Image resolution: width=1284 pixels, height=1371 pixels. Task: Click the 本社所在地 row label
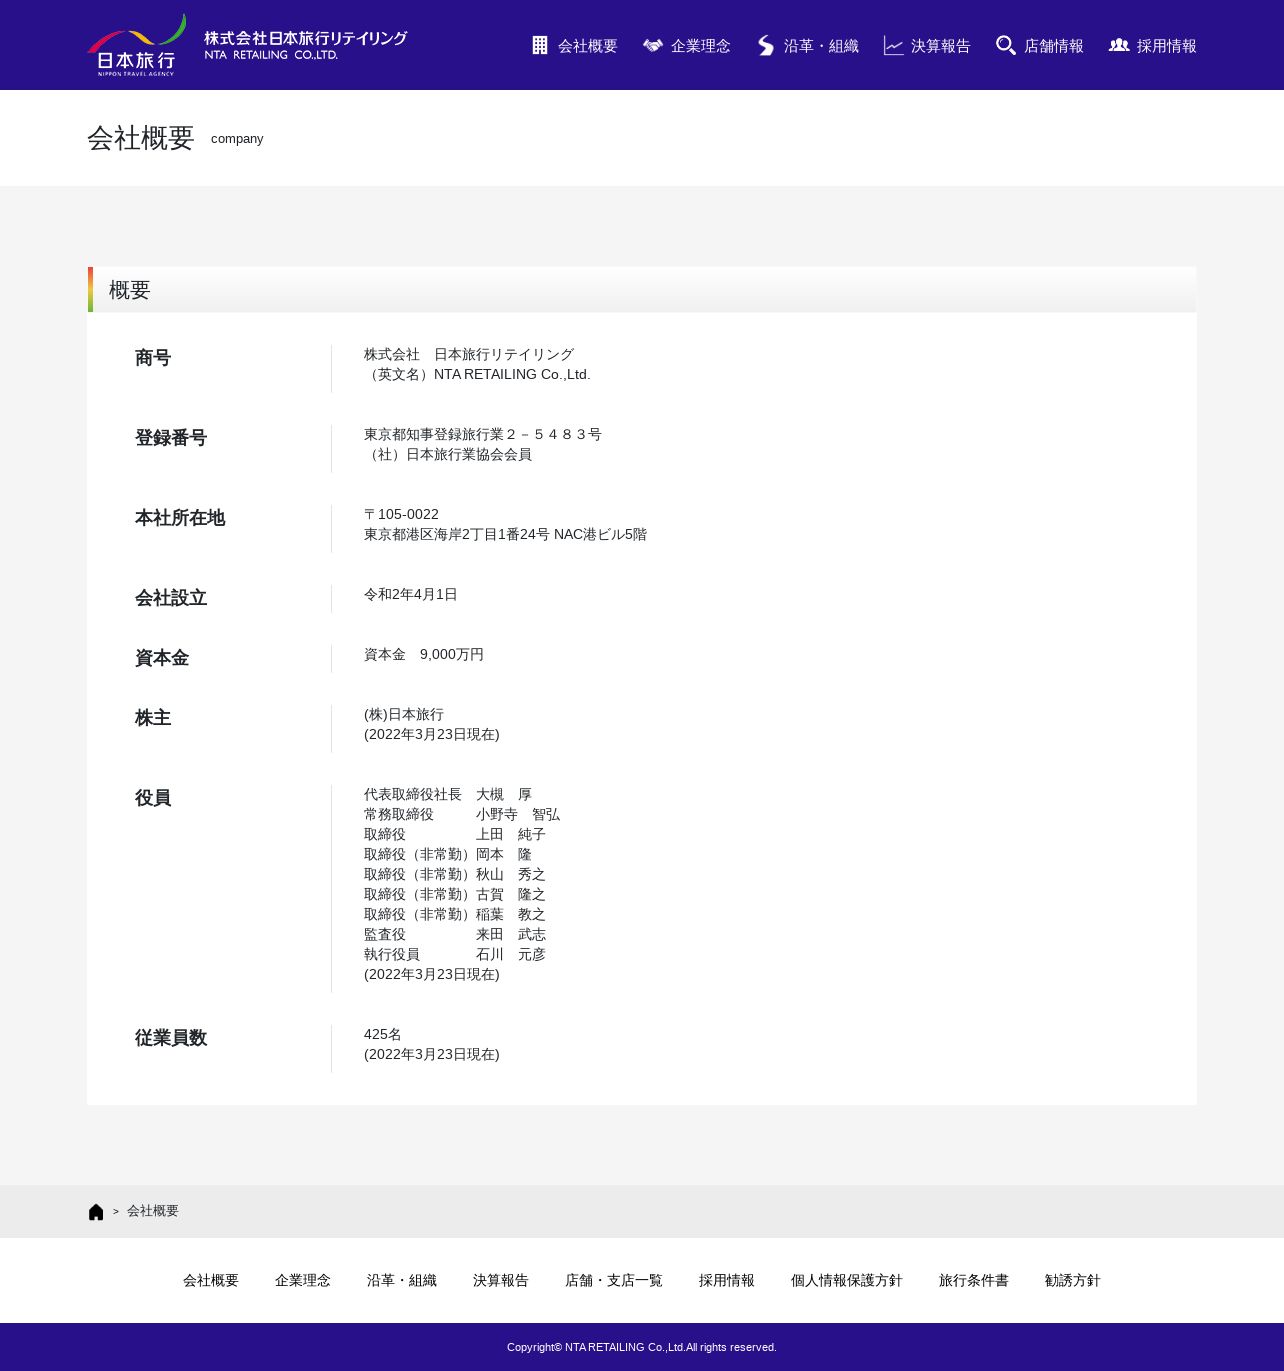pos(180,518)
